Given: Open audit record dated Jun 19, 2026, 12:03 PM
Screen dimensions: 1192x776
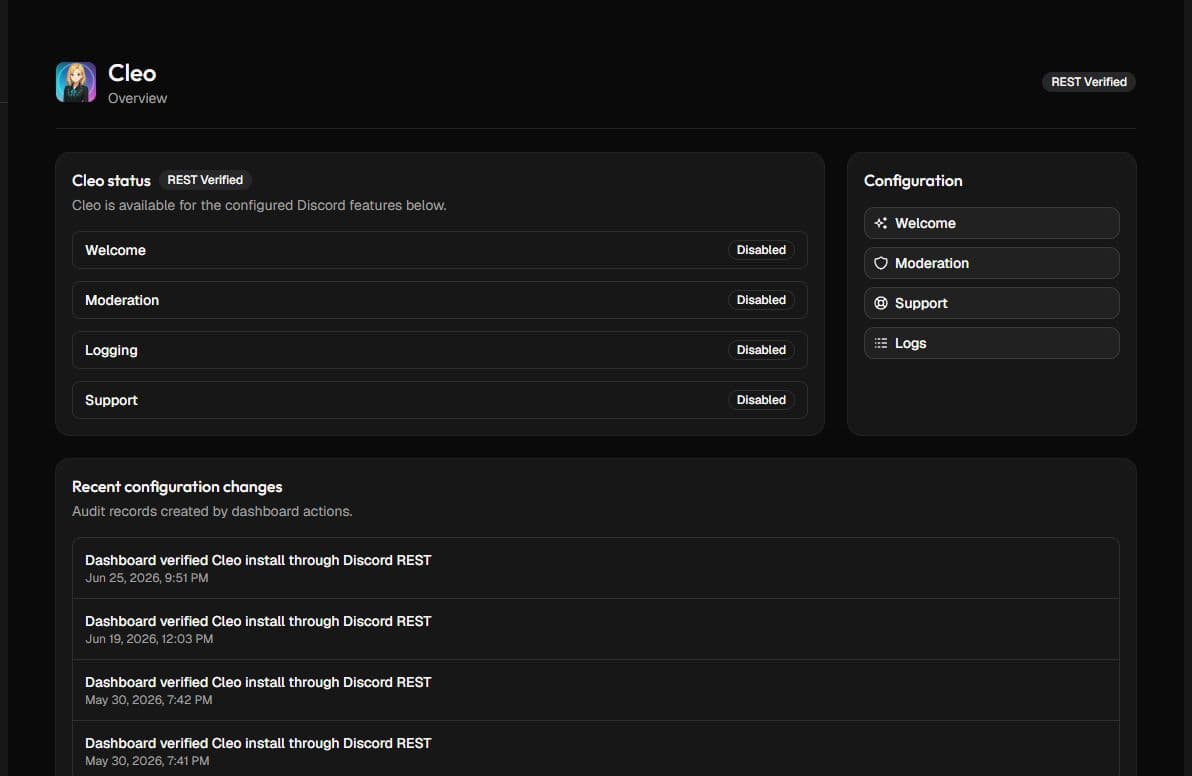Looking at the screenshot, I should pos(595,629).
